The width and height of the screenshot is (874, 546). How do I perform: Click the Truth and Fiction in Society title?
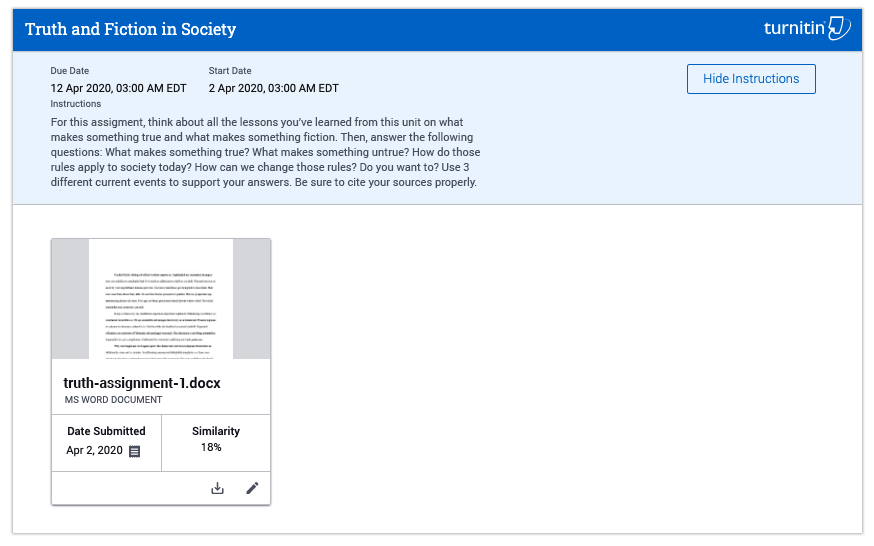click(130, 29)
